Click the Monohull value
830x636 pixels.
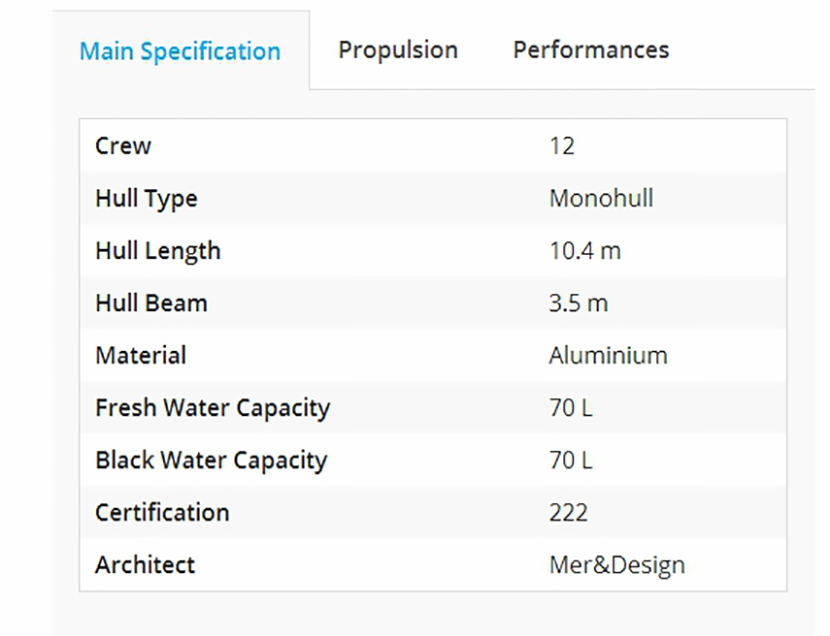(x=601, y=198)
